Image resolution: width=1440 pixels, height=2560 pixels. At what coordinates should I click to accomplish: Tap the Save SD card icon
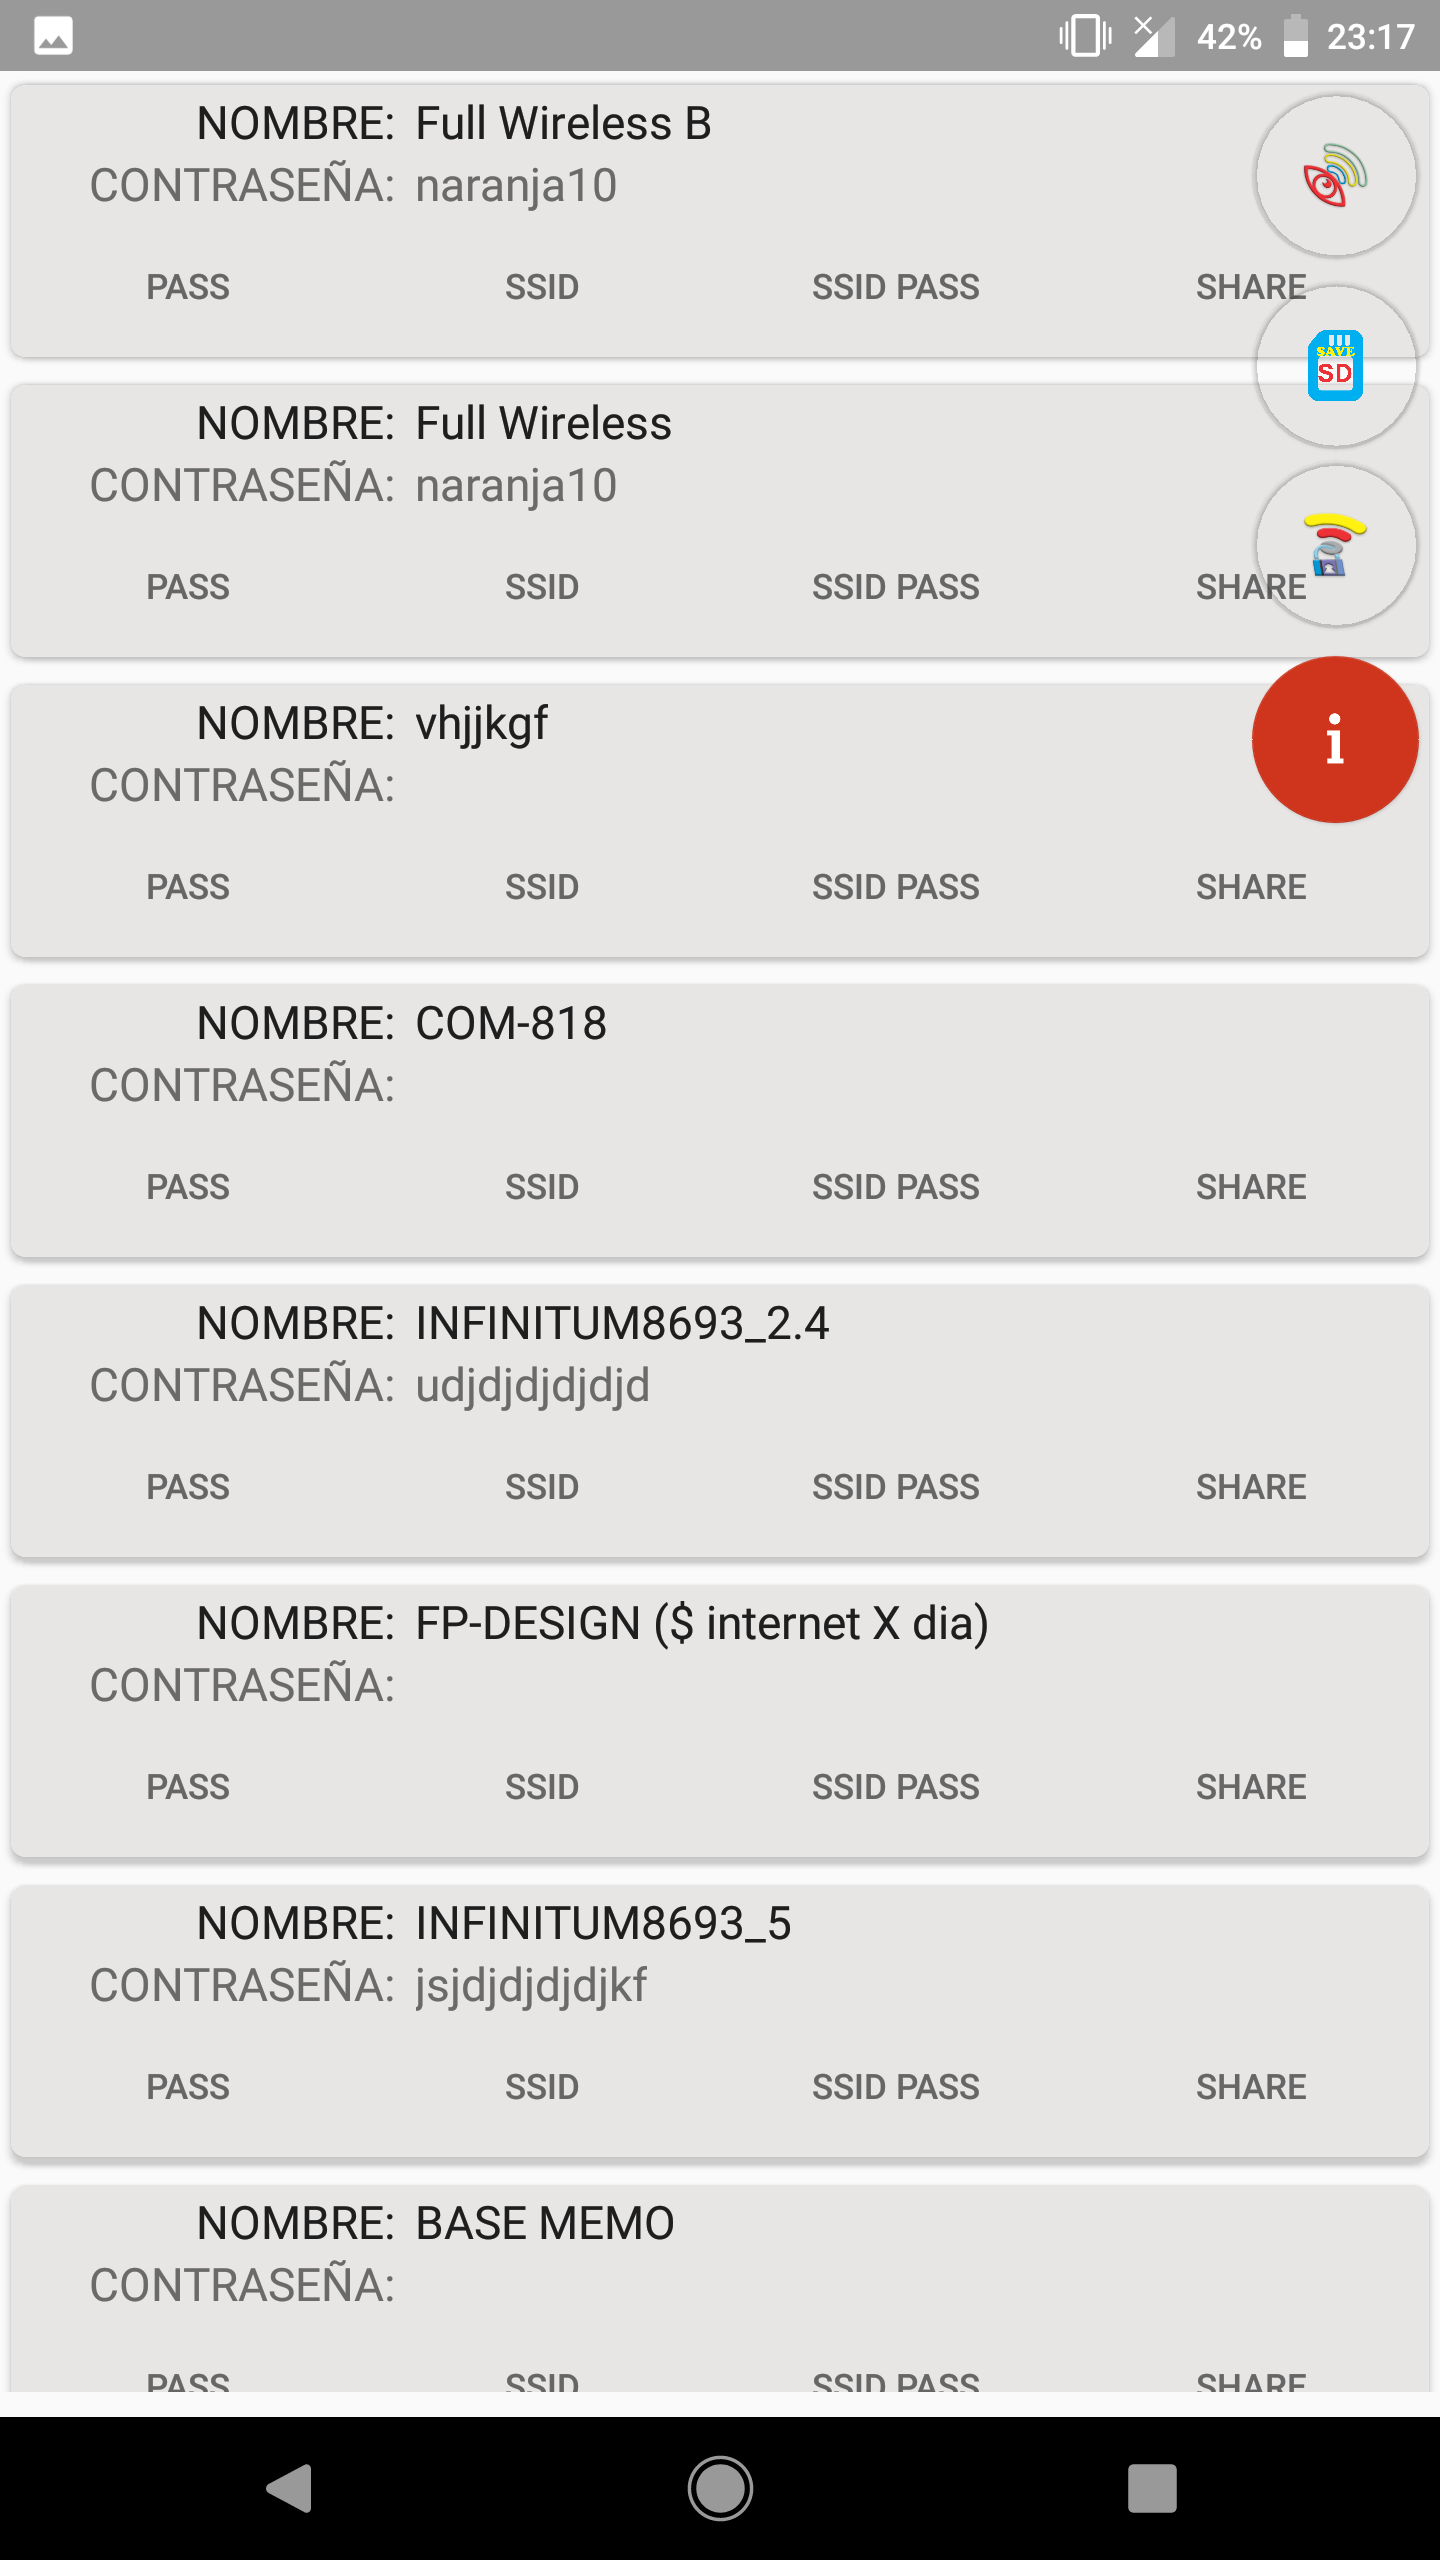point(1335,366)
